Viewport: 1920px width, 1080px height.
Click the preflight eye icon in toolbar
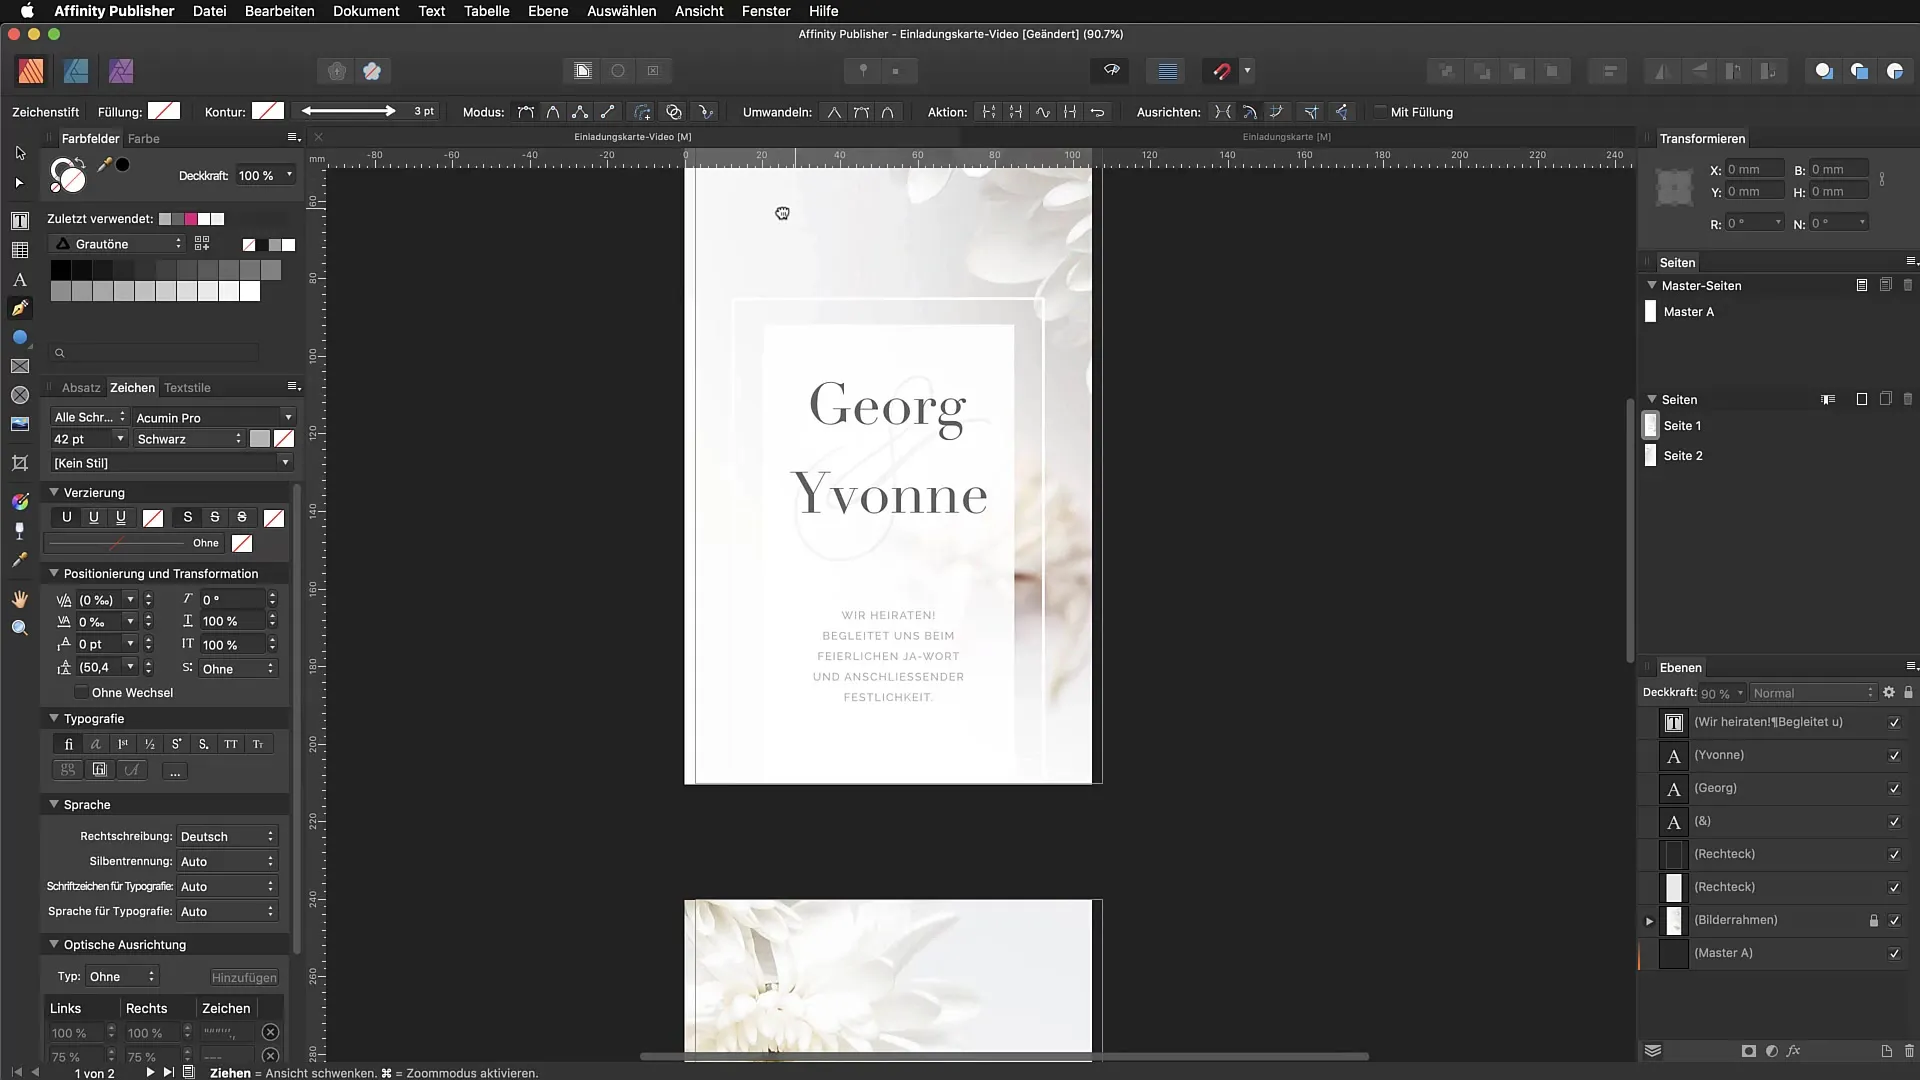[1111, 71]
